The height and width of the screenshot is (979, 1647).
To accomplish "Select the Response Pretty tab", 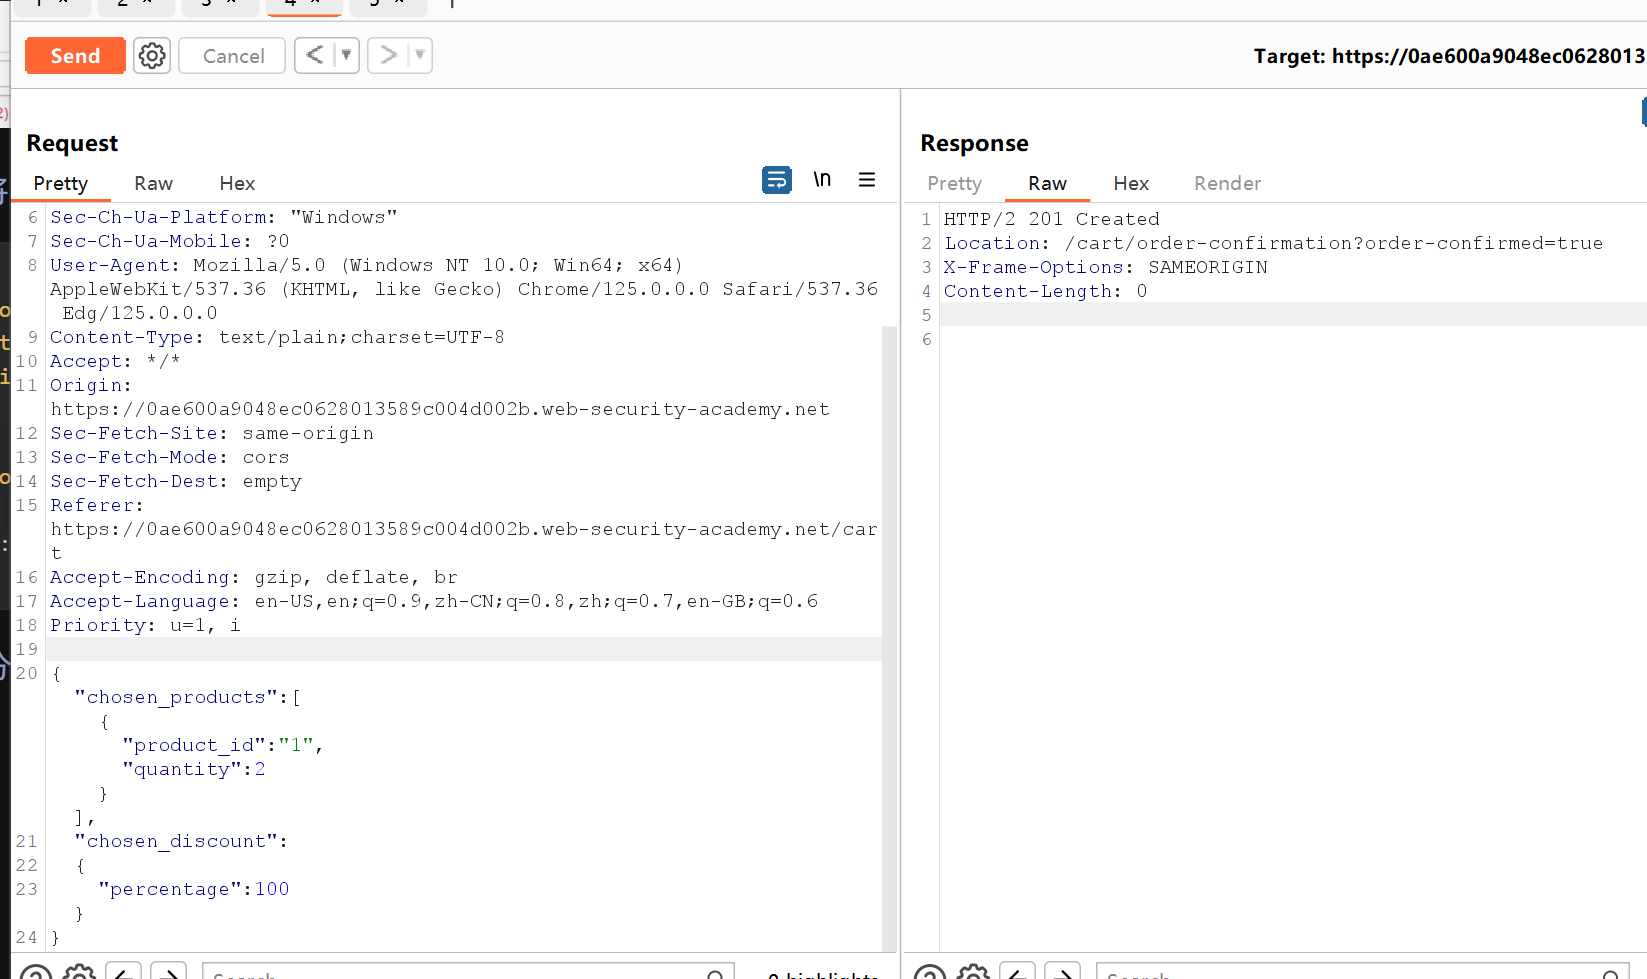I will click(x=954, y=183).
